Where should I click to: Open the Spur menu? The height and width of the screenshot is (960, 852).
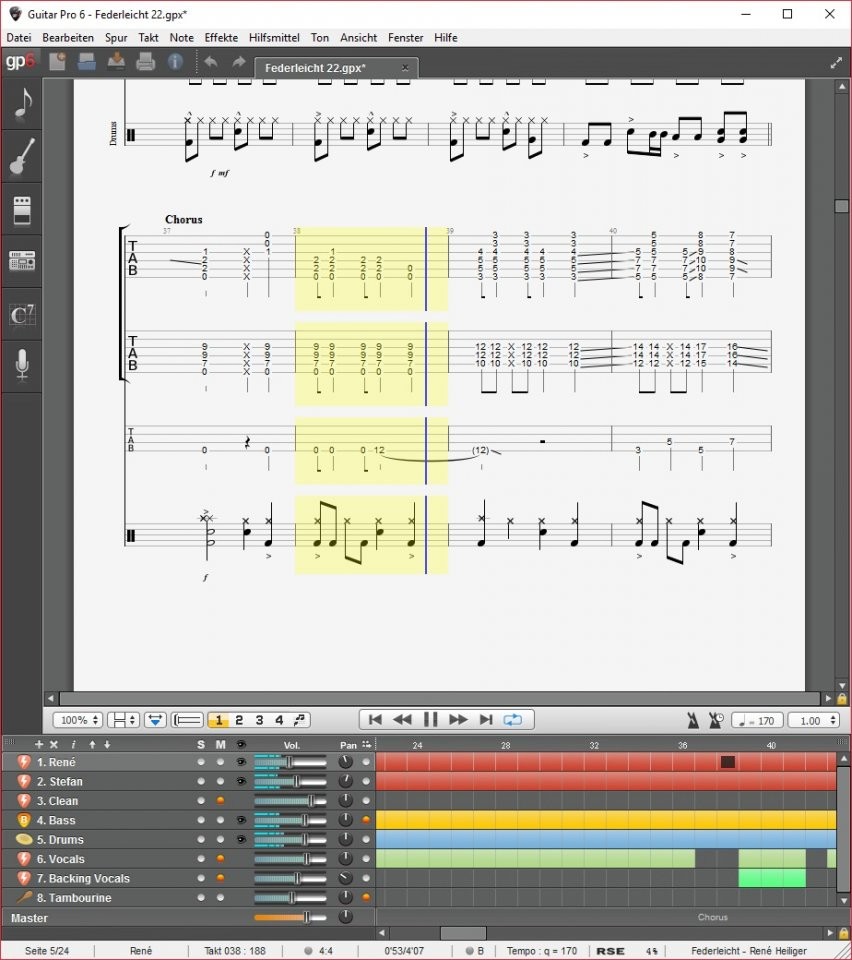116,37
